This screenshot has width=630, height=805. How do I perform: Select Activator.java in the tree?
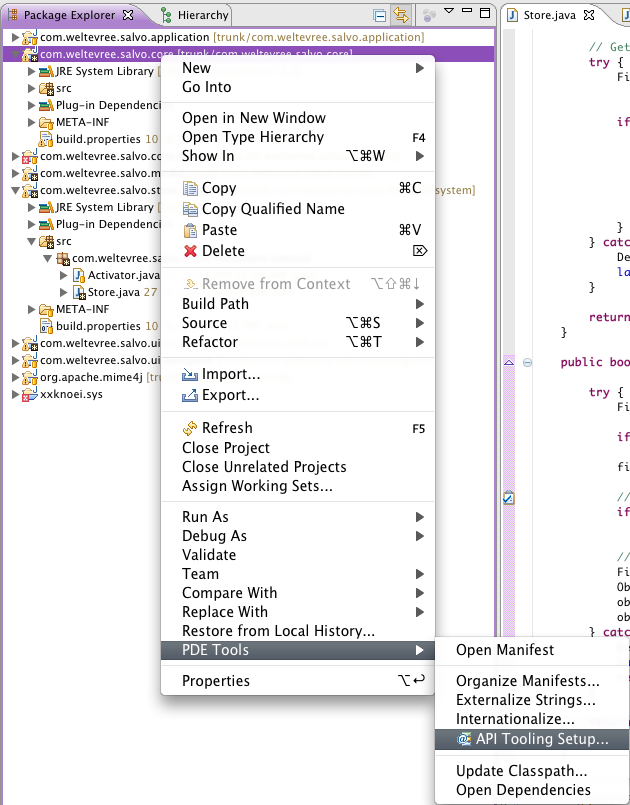tap(123, 275)
